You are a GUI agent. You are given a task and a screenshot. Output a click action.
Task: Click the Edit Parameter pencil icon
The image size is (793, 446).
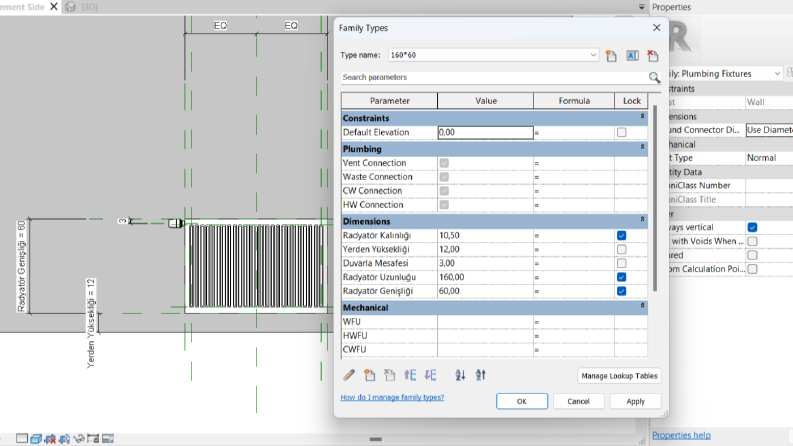[349, 375]
